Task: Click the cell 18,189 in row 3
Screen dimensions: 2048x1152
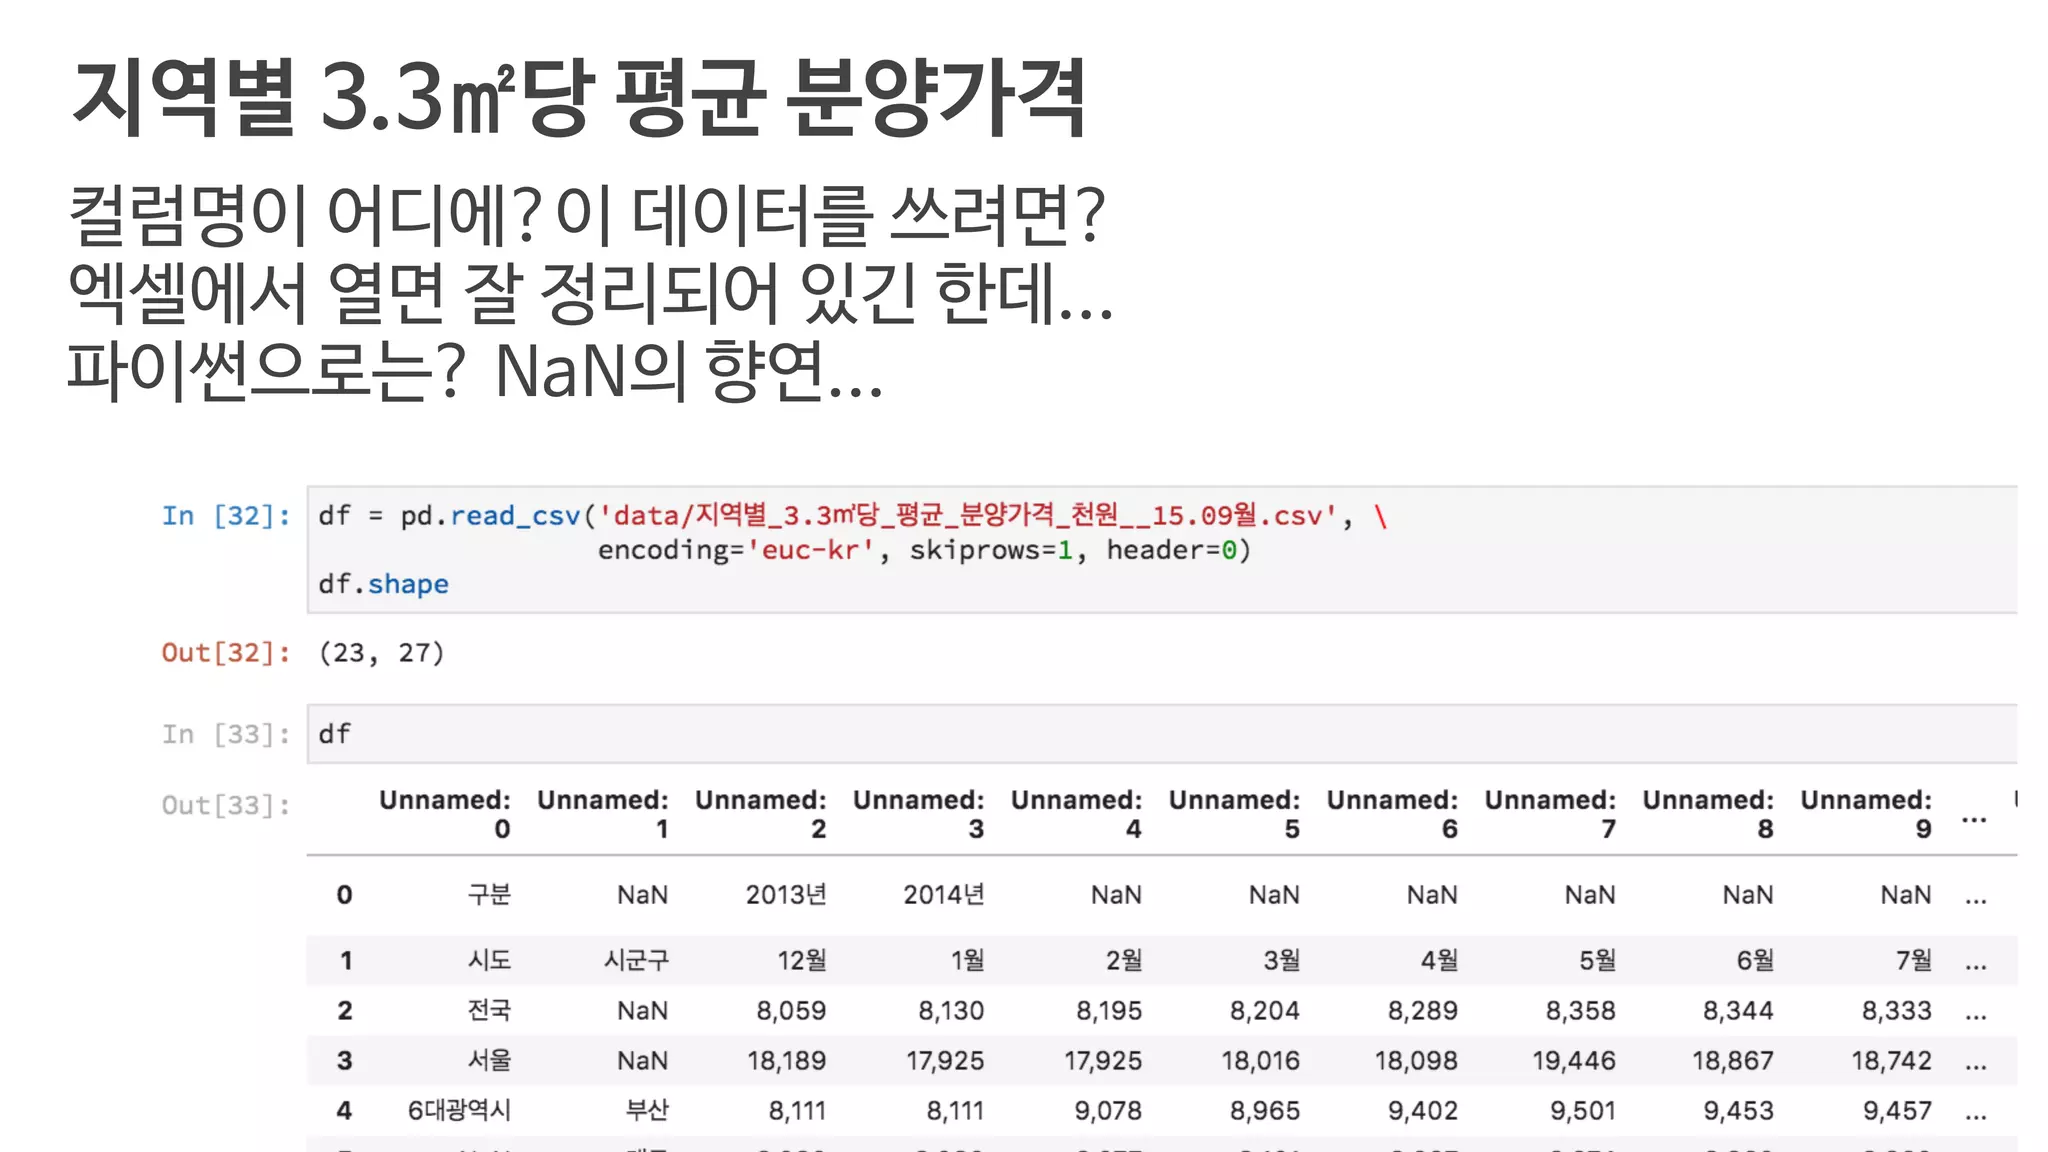Action: (x=787, y=1060)
